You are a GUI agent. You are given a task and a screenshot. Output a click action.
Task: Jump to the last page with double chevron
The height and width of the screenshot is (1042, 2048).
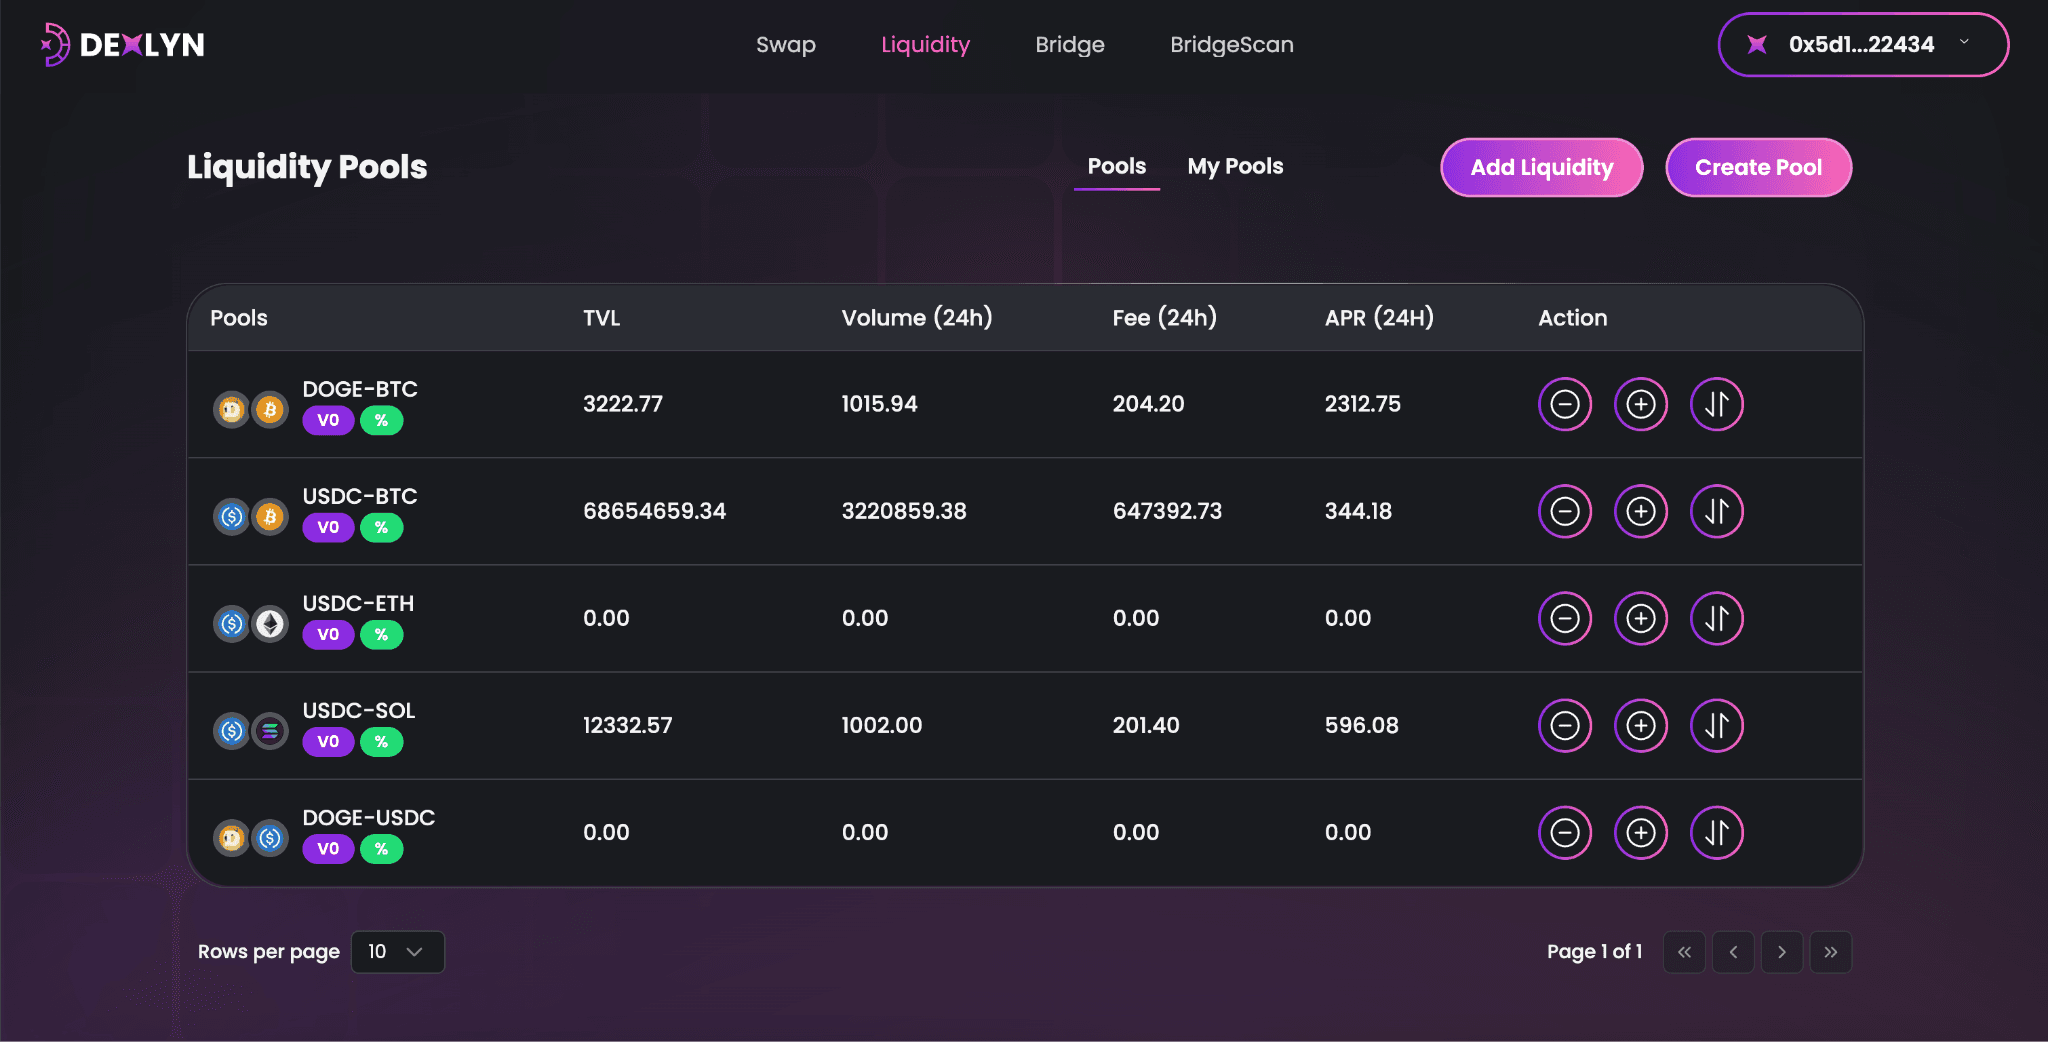pos(1830,952)
